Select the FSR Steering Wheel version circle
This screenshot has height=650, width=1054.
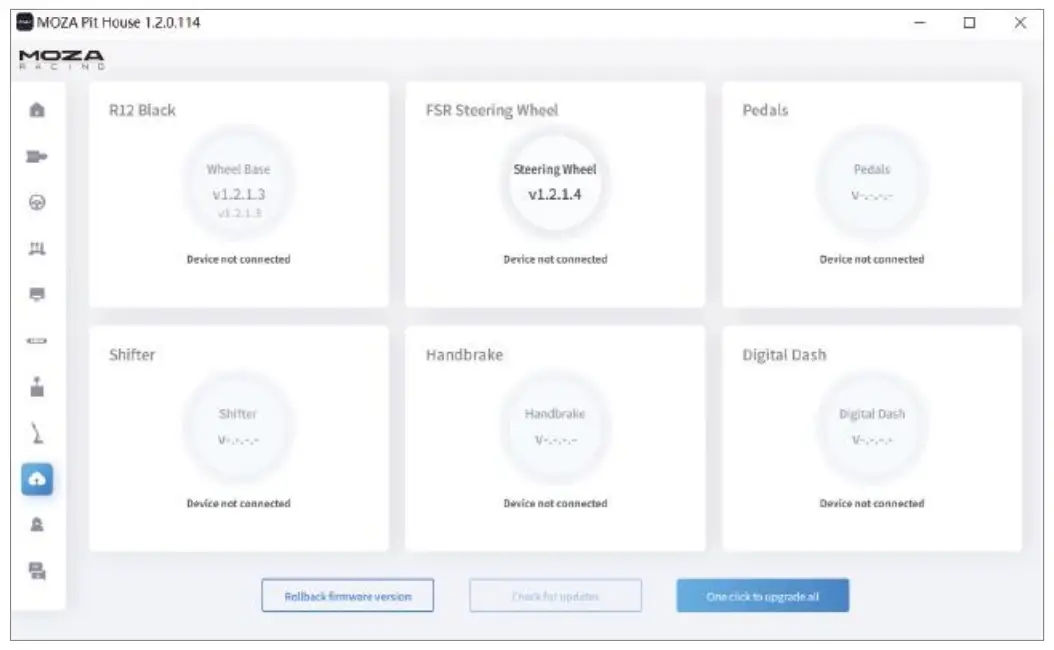coord(555,184)
